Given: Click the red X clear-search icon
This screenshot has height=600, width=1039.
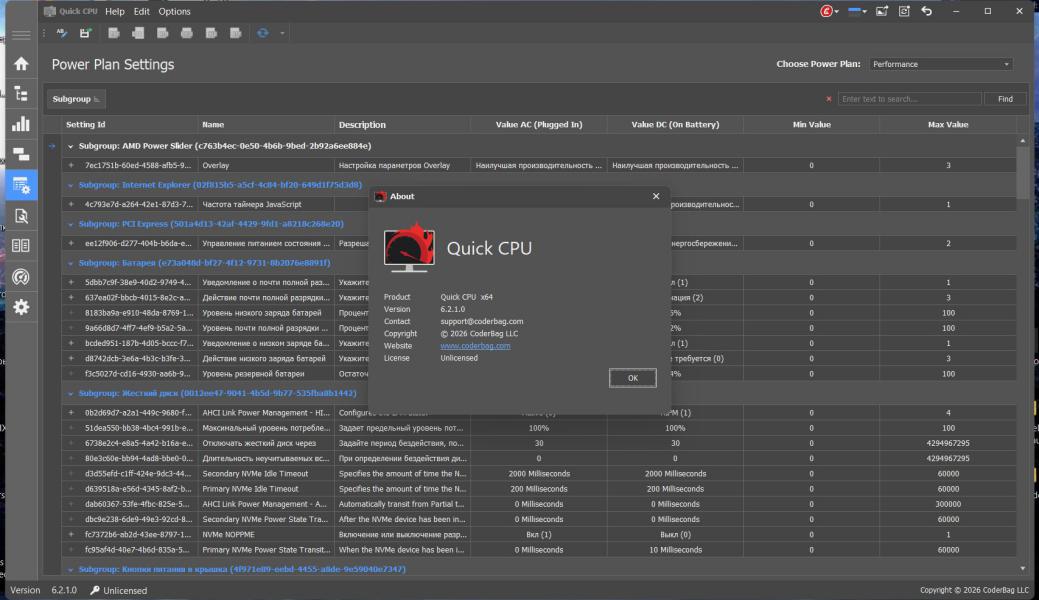Looking at the screenshot, I should point(828,99).
